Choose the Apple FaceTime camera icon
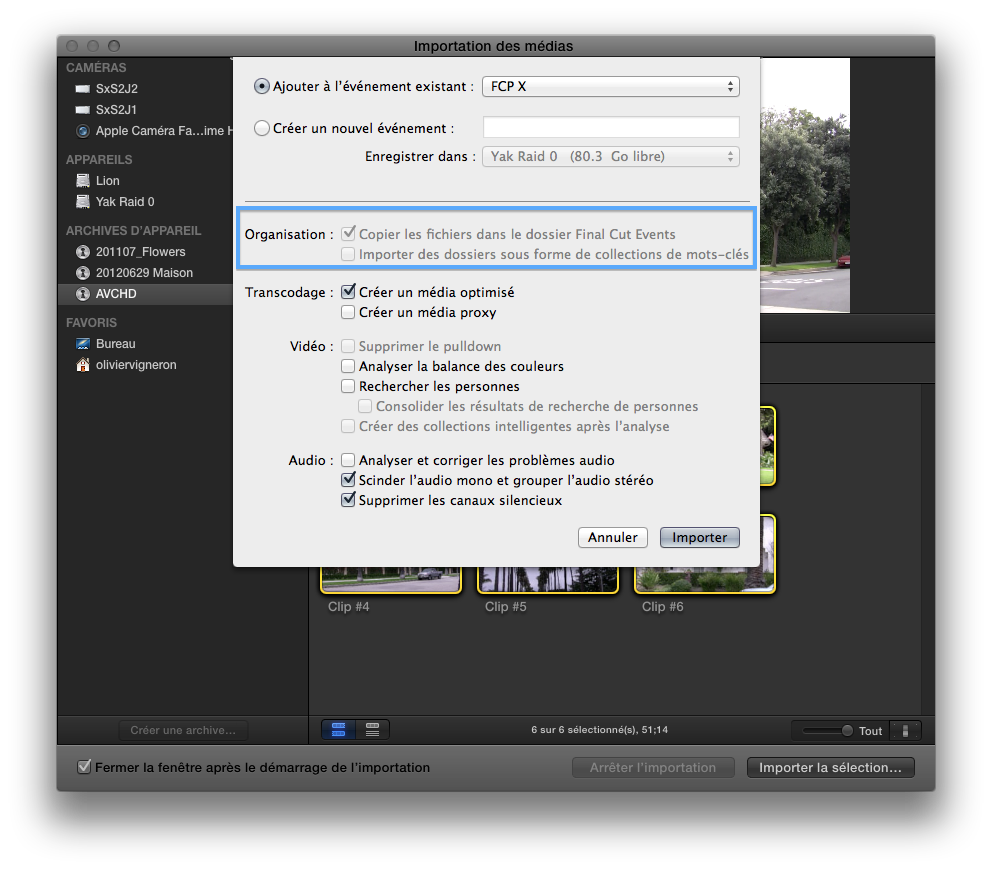The width and height of the screenshot is (992, 870). (x=82, y=131)
